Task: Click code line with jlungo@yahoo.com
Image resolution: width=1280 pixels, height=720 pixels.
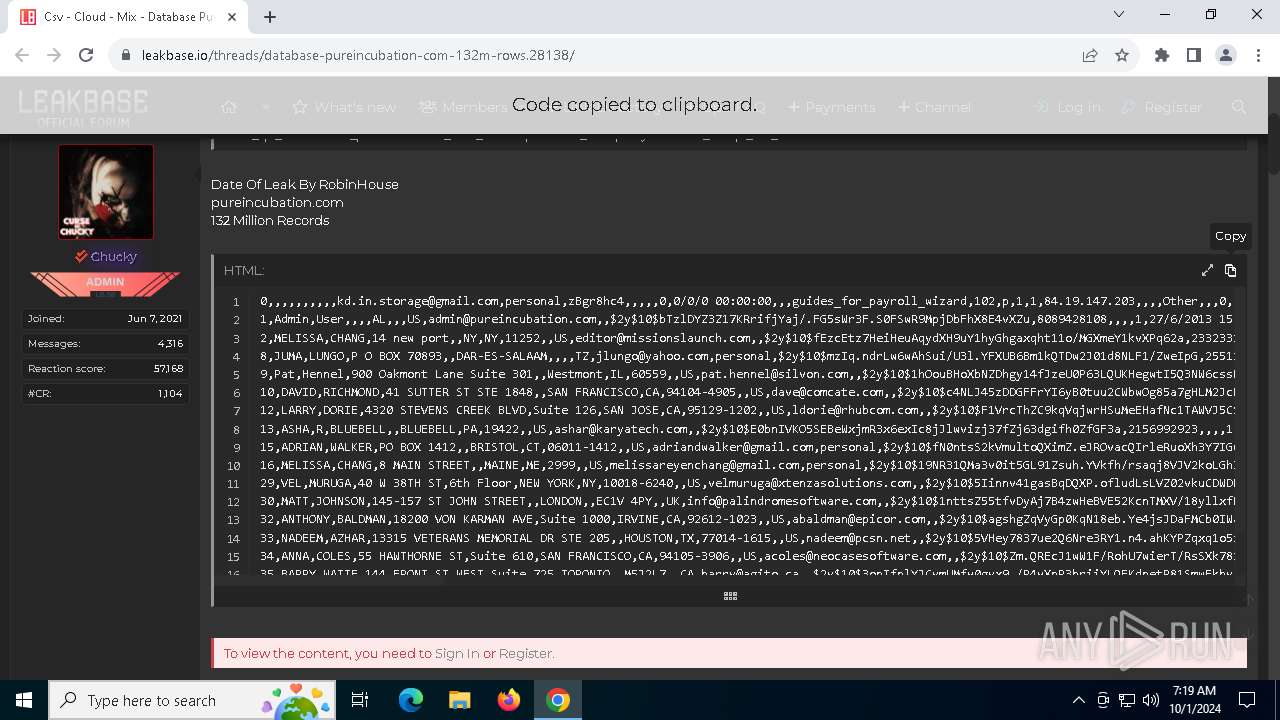Action: (x=748, y=356)
